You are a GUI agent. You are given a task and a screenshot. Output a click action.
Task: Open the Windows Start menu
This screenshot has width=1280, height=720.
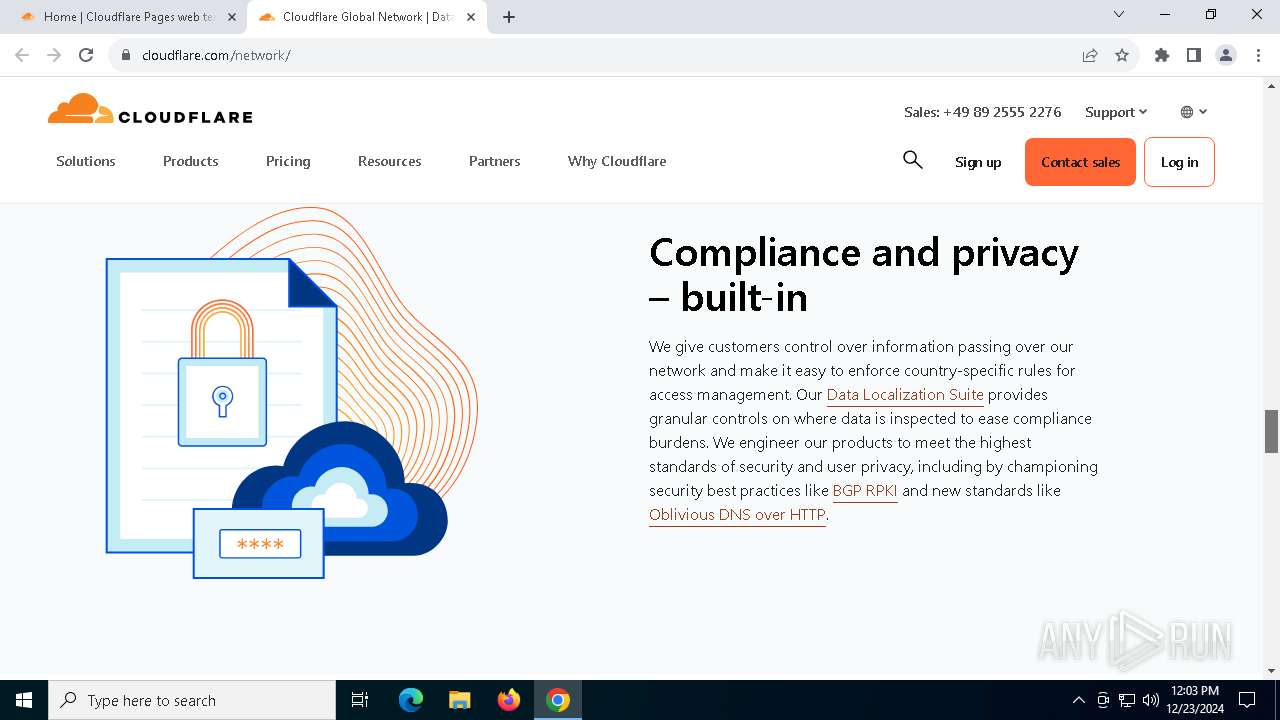[24, 700]
